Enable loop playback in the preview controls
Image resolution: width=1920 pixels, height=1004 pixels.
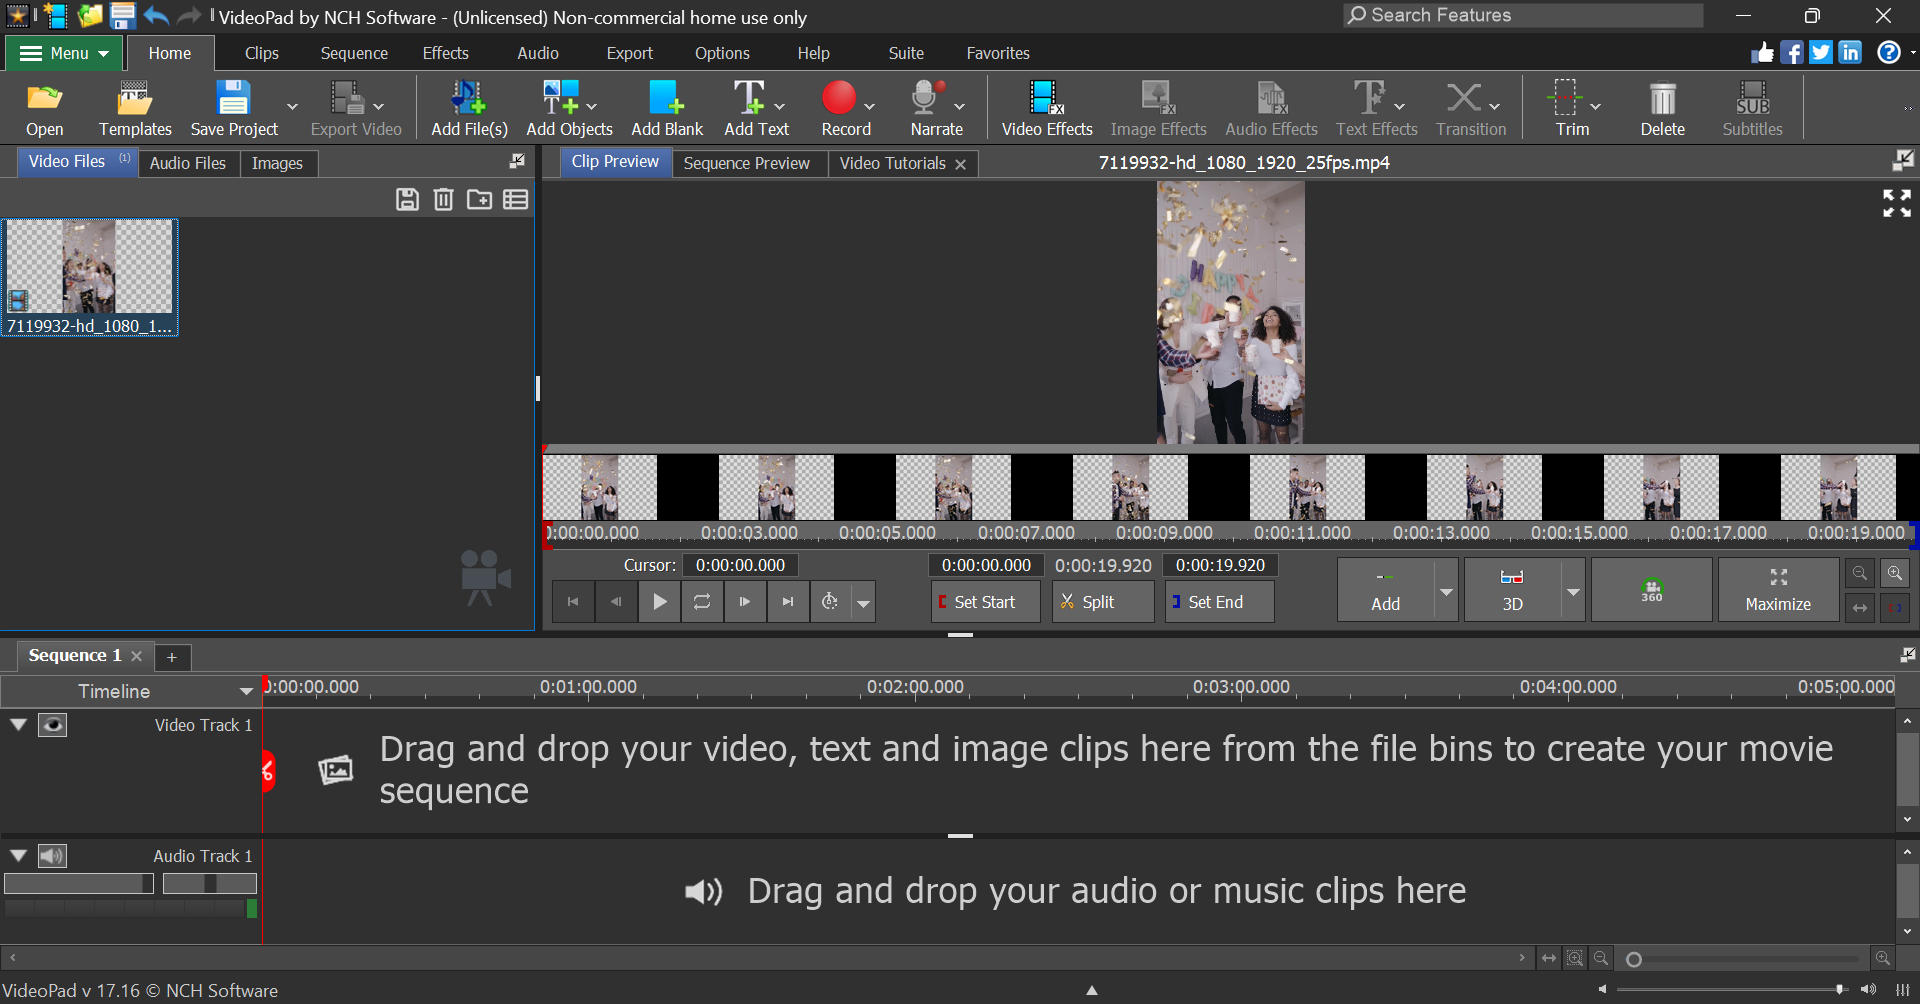702,601
